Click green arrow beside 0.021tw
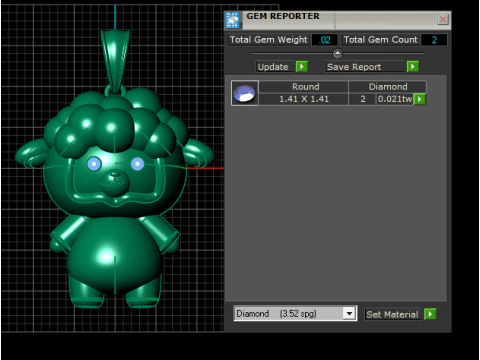480x360 pixels. 420,99
